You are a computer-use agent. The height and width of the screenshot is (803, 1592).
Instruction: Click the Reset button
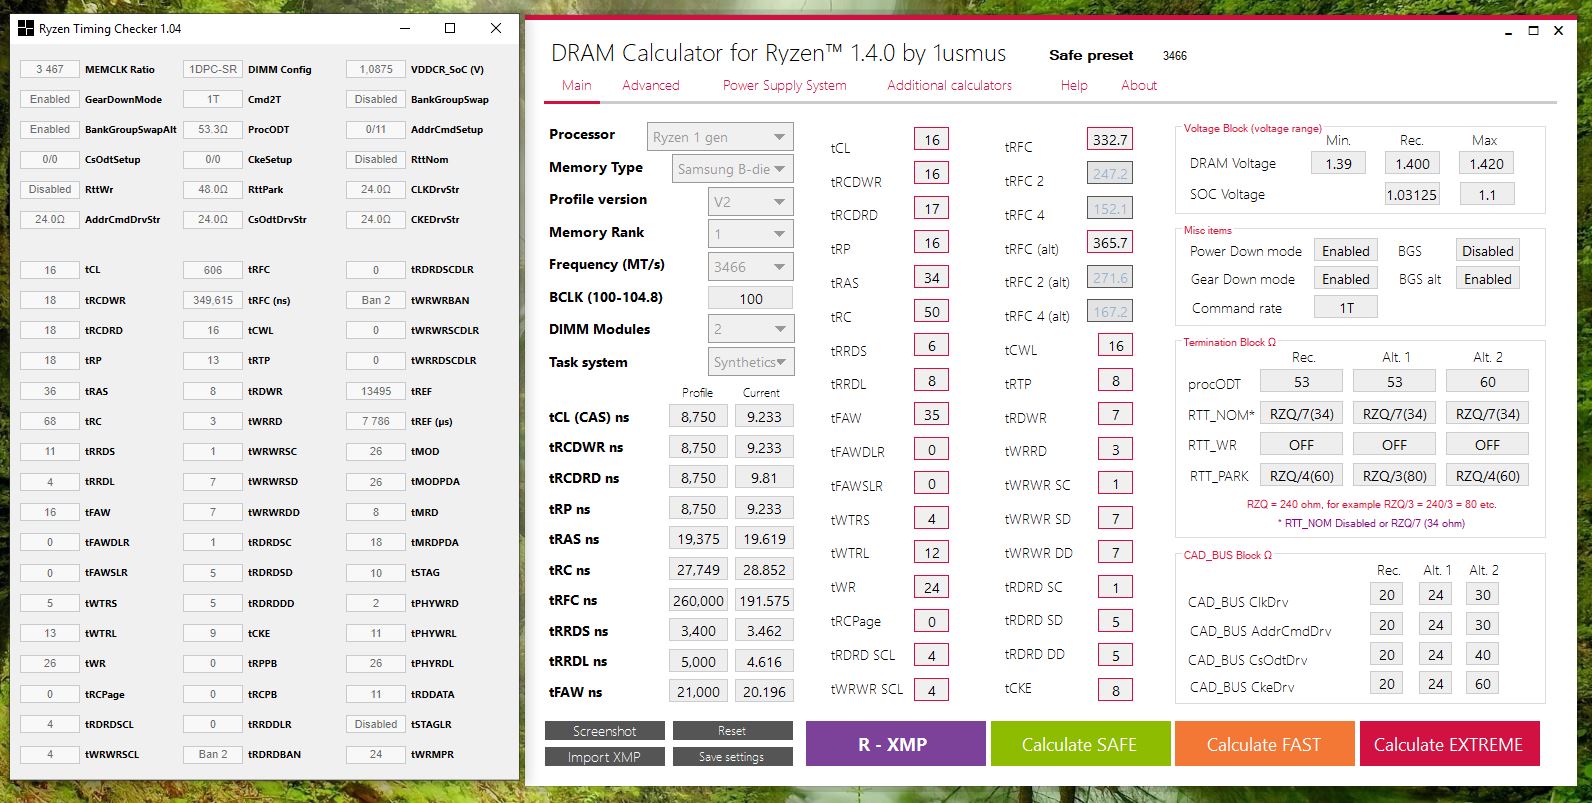coord(733,731)
